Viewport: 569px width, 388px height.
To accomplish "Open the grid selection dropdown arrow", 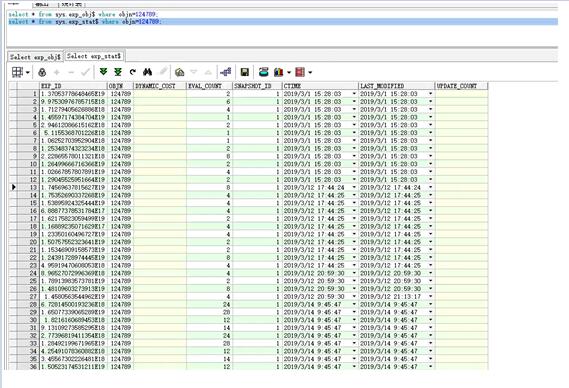I will pyautogui.click(x=28, y=73).
